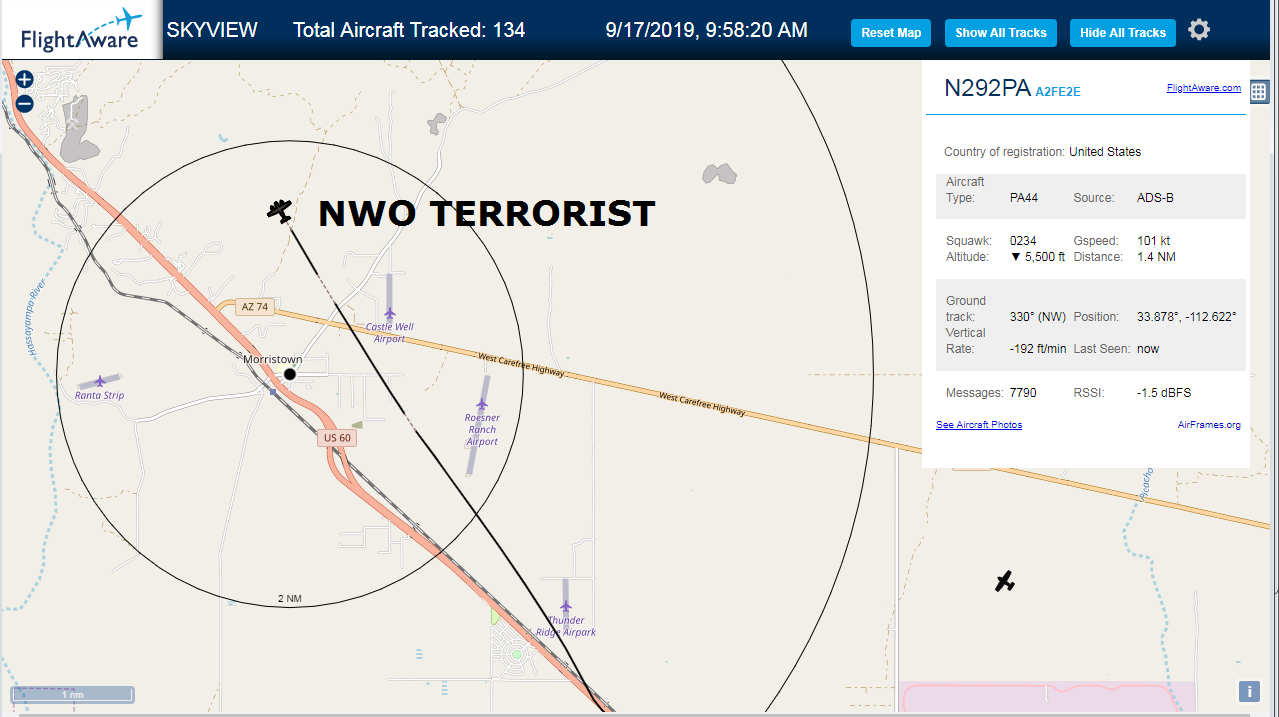Image resolution: width=1279 pixels, height=717 pixels.
Task: Click Show All Tracks button
Action: [1000, 33]
